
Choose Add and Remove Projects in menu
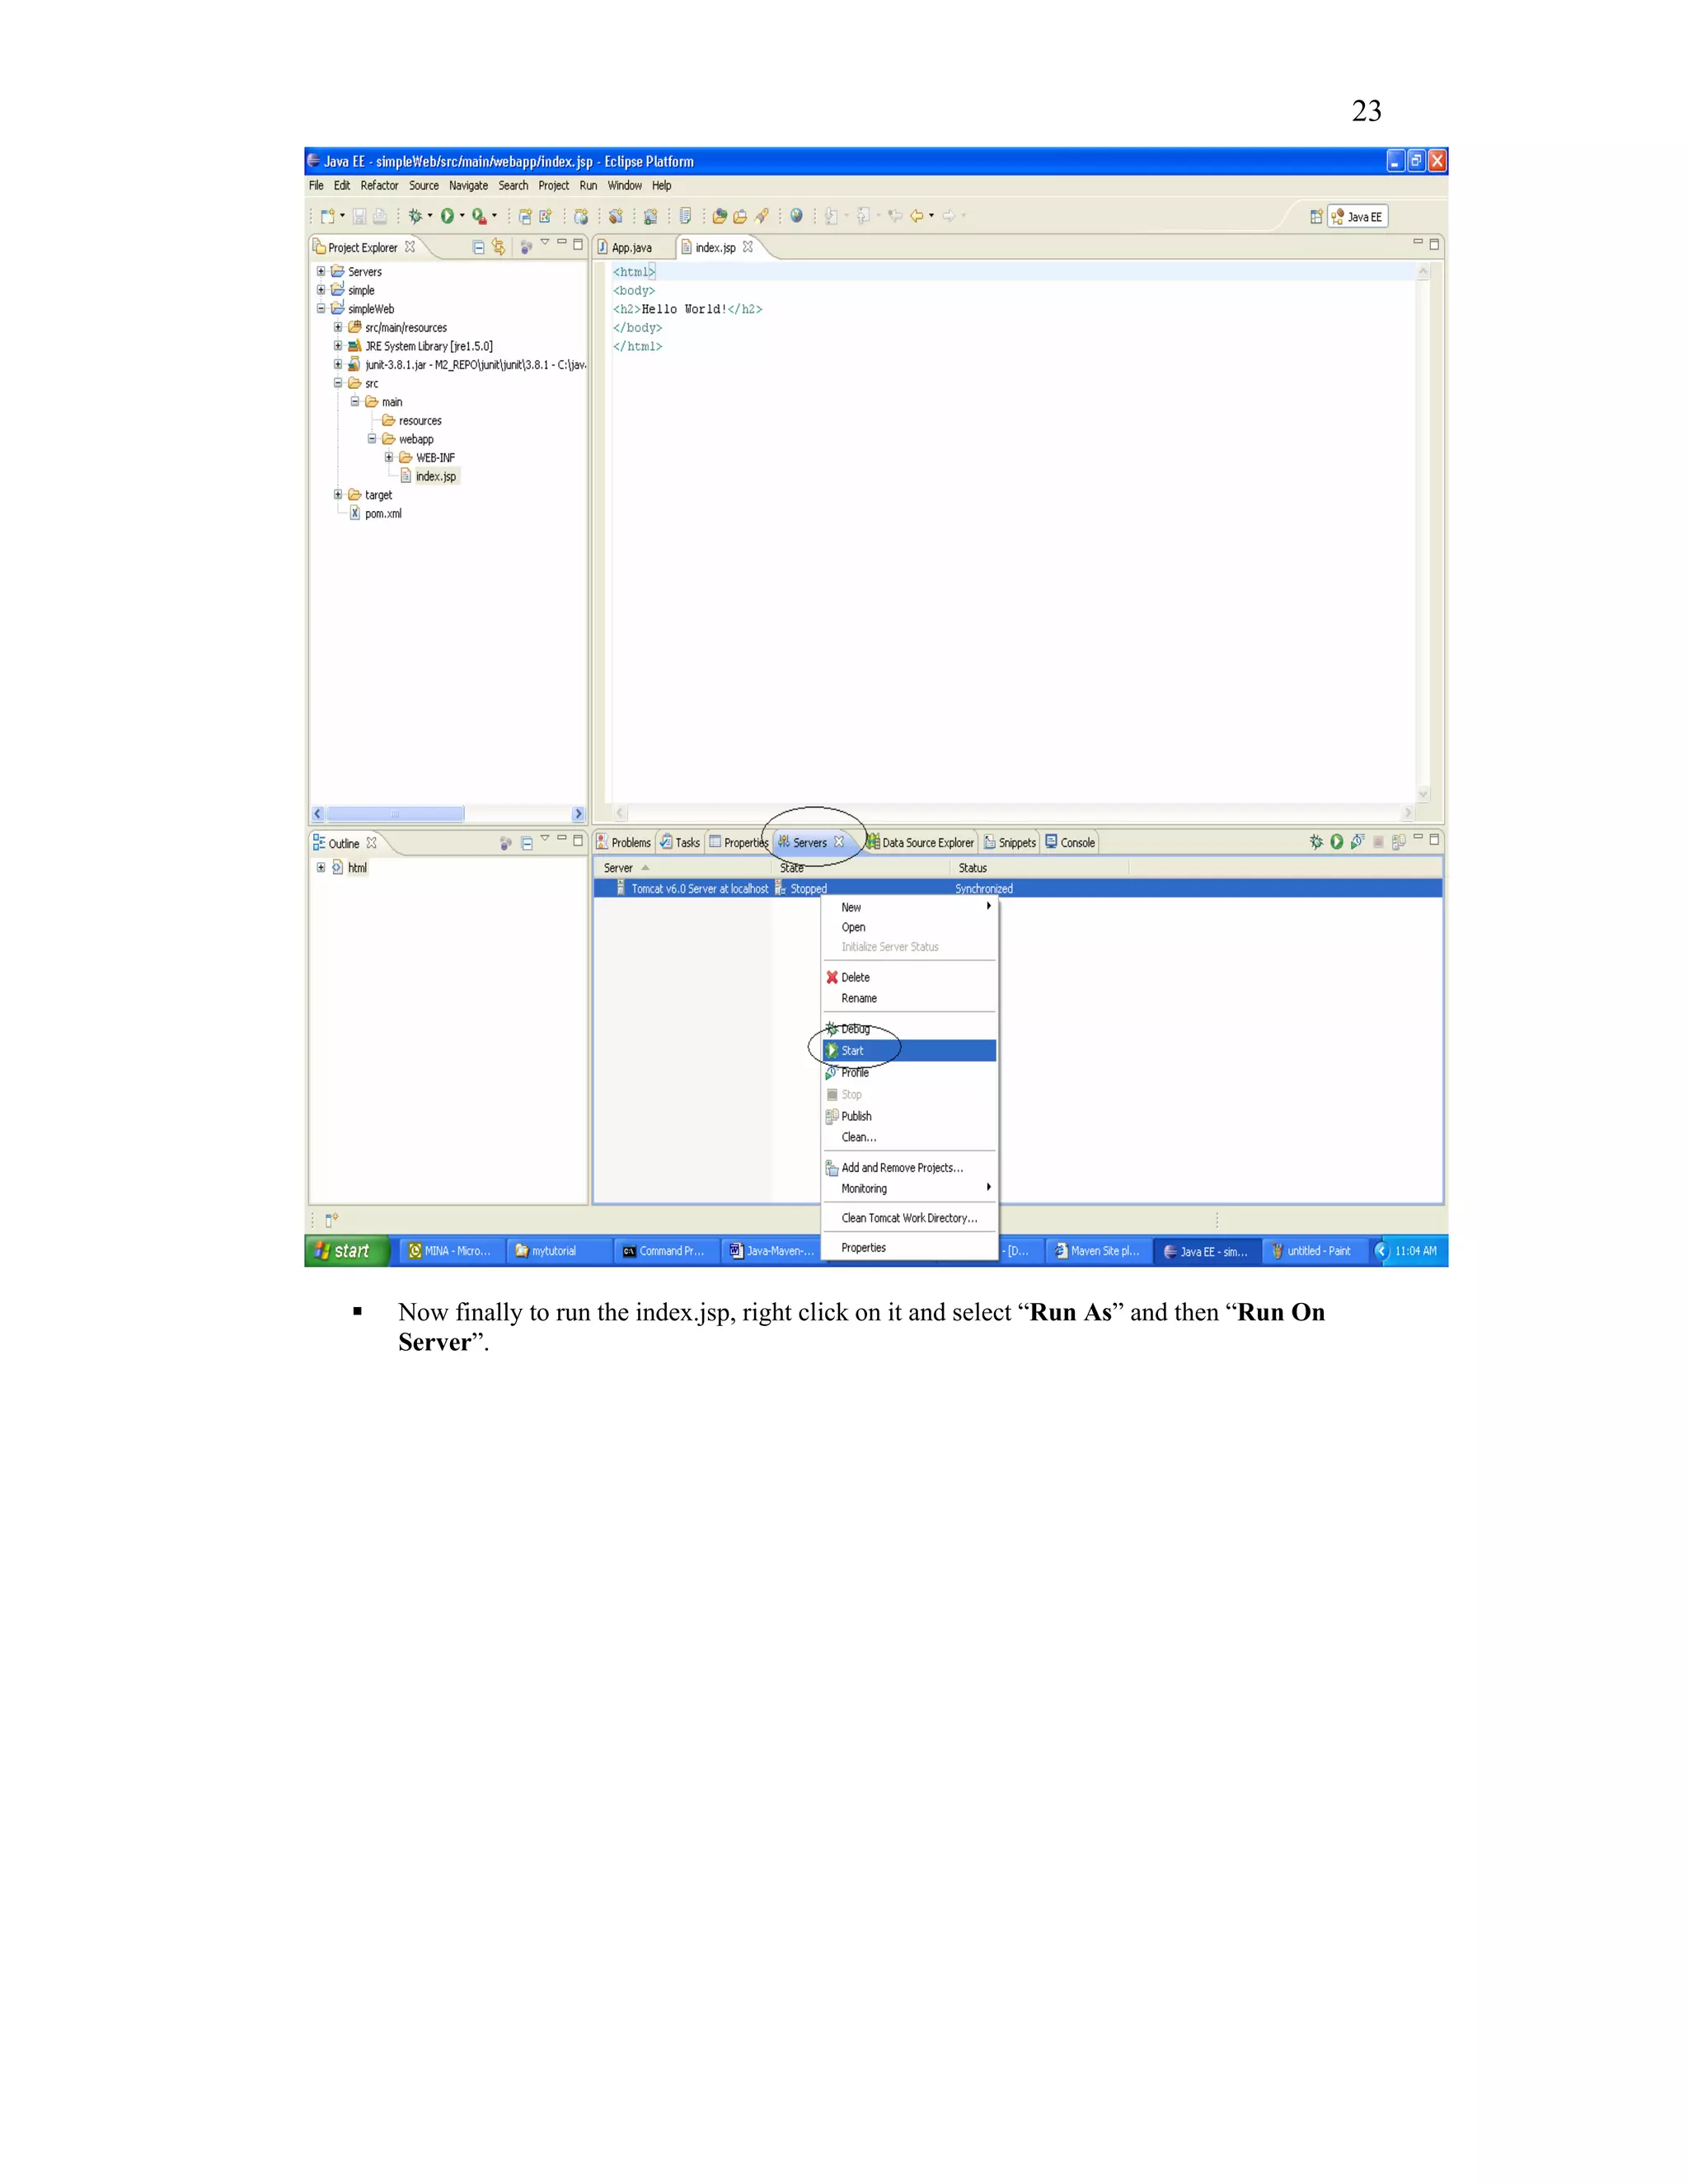click(909, 1167)
